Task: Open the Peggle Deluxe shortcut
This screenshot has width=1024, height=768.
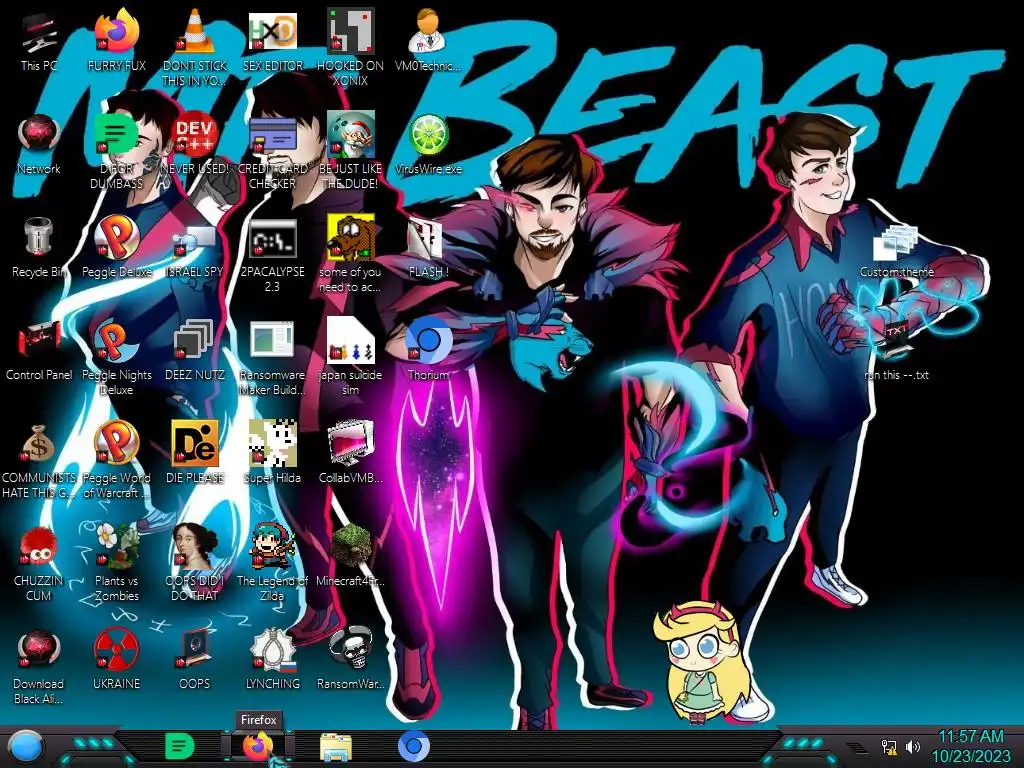Action: (x=116, y=237)
